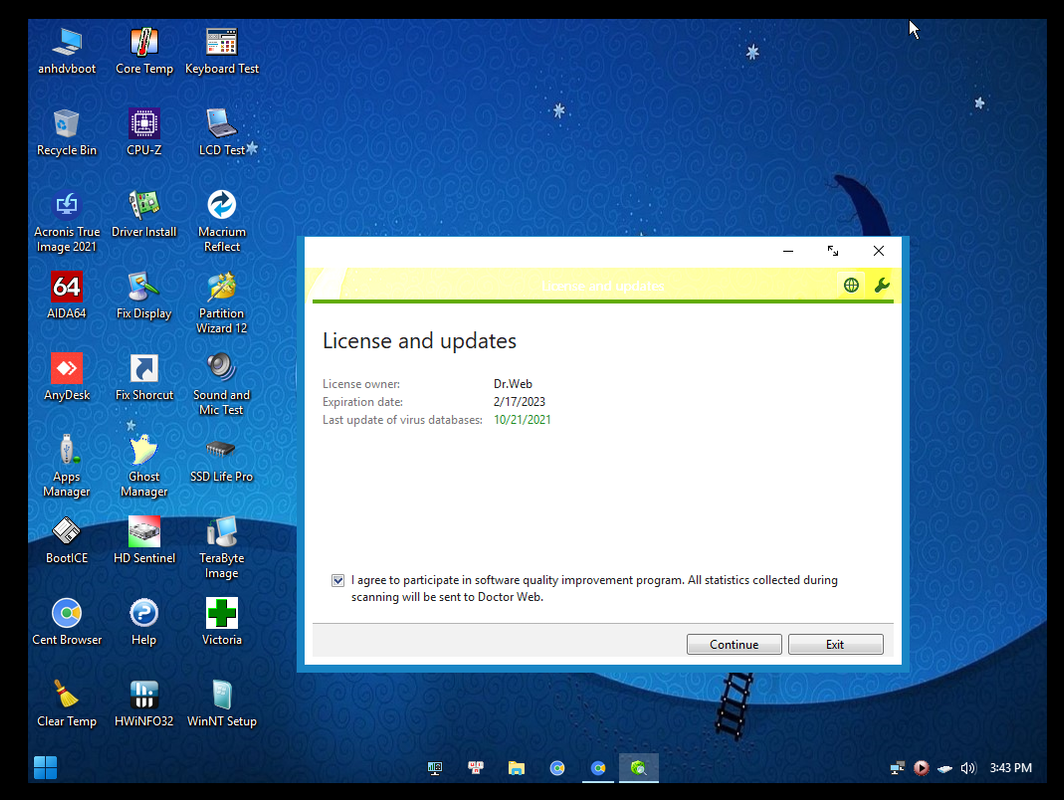1064x800 pixels.
Task: Launch HD Sentinel from desktop
Action: pyautogui.click(x=144, y=541)
